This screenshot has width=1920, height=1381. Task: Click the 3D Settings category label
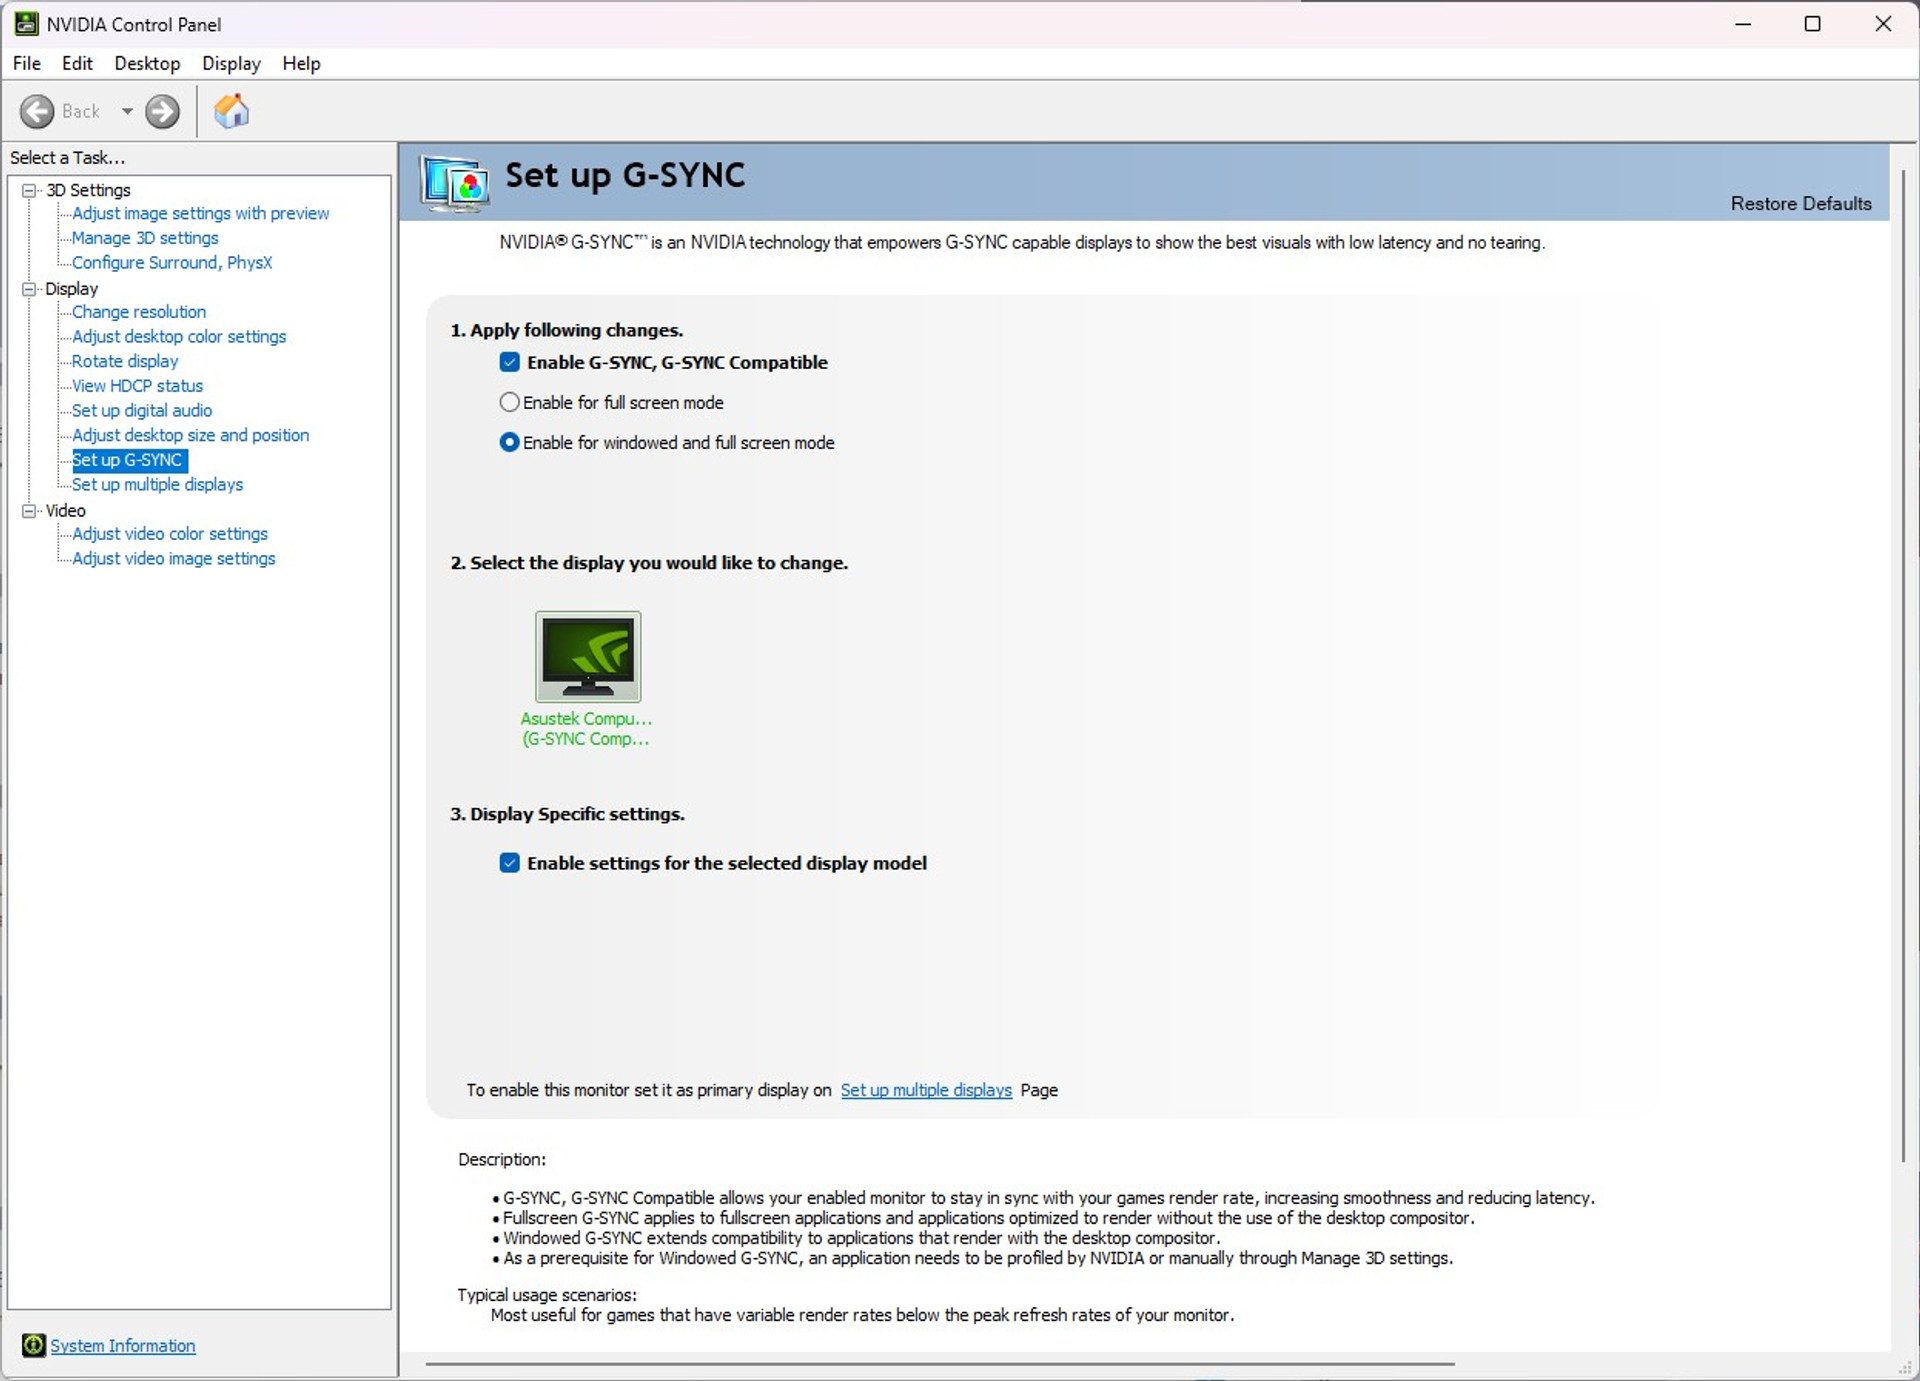coord(88,190)
